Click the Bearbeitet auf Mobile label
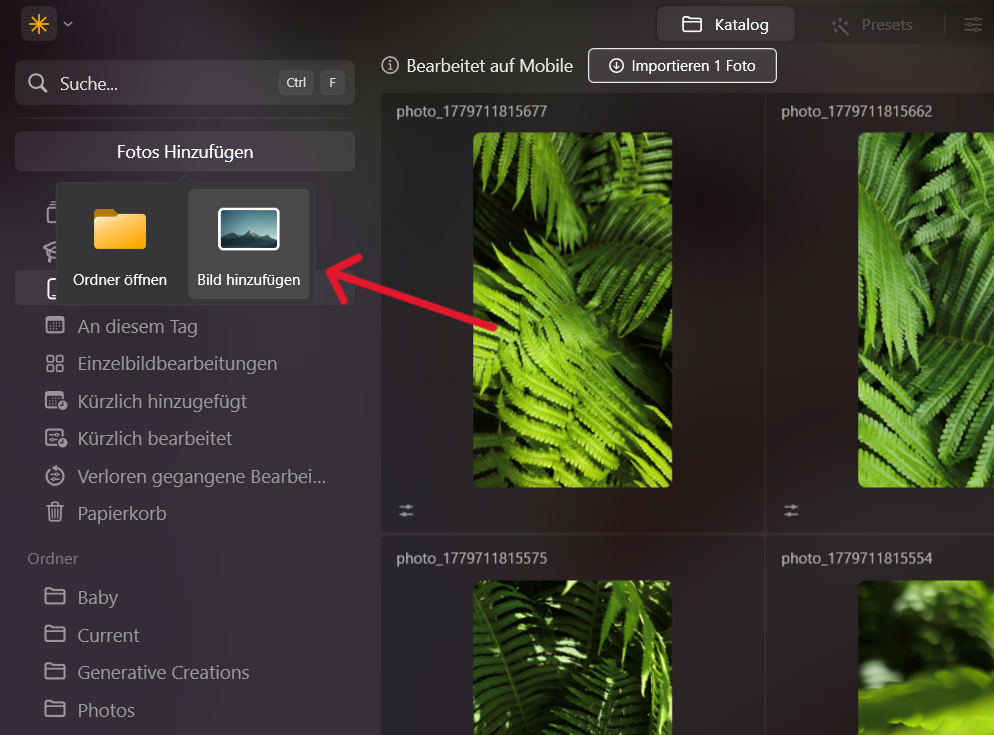Screen dimensions: 994x735 489,66
